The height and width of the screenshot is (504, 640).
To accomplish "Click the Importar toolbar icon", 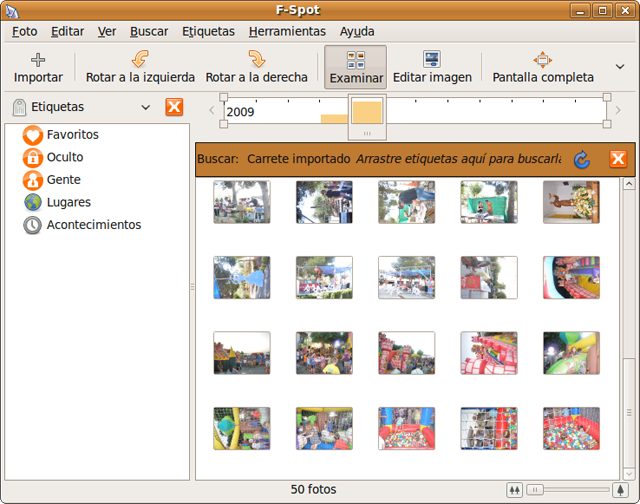I will pyautogui.click(x=38, y=67).
